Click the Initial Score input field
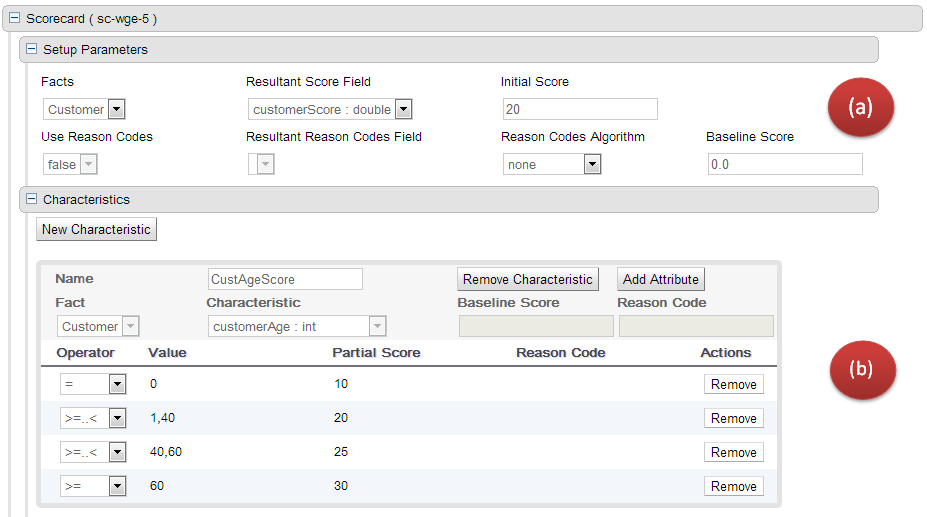Image resolution: width=927 pixels, height=517 pixels. click(580, 110)
